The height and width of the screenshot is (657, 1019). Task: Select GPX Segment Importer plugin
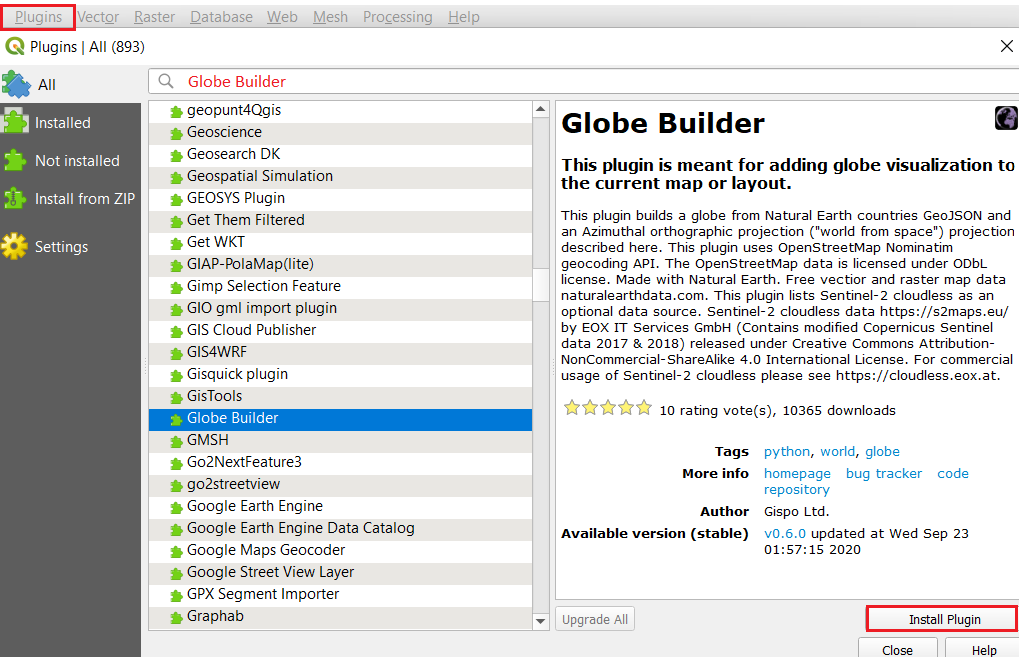coord(341,594)
